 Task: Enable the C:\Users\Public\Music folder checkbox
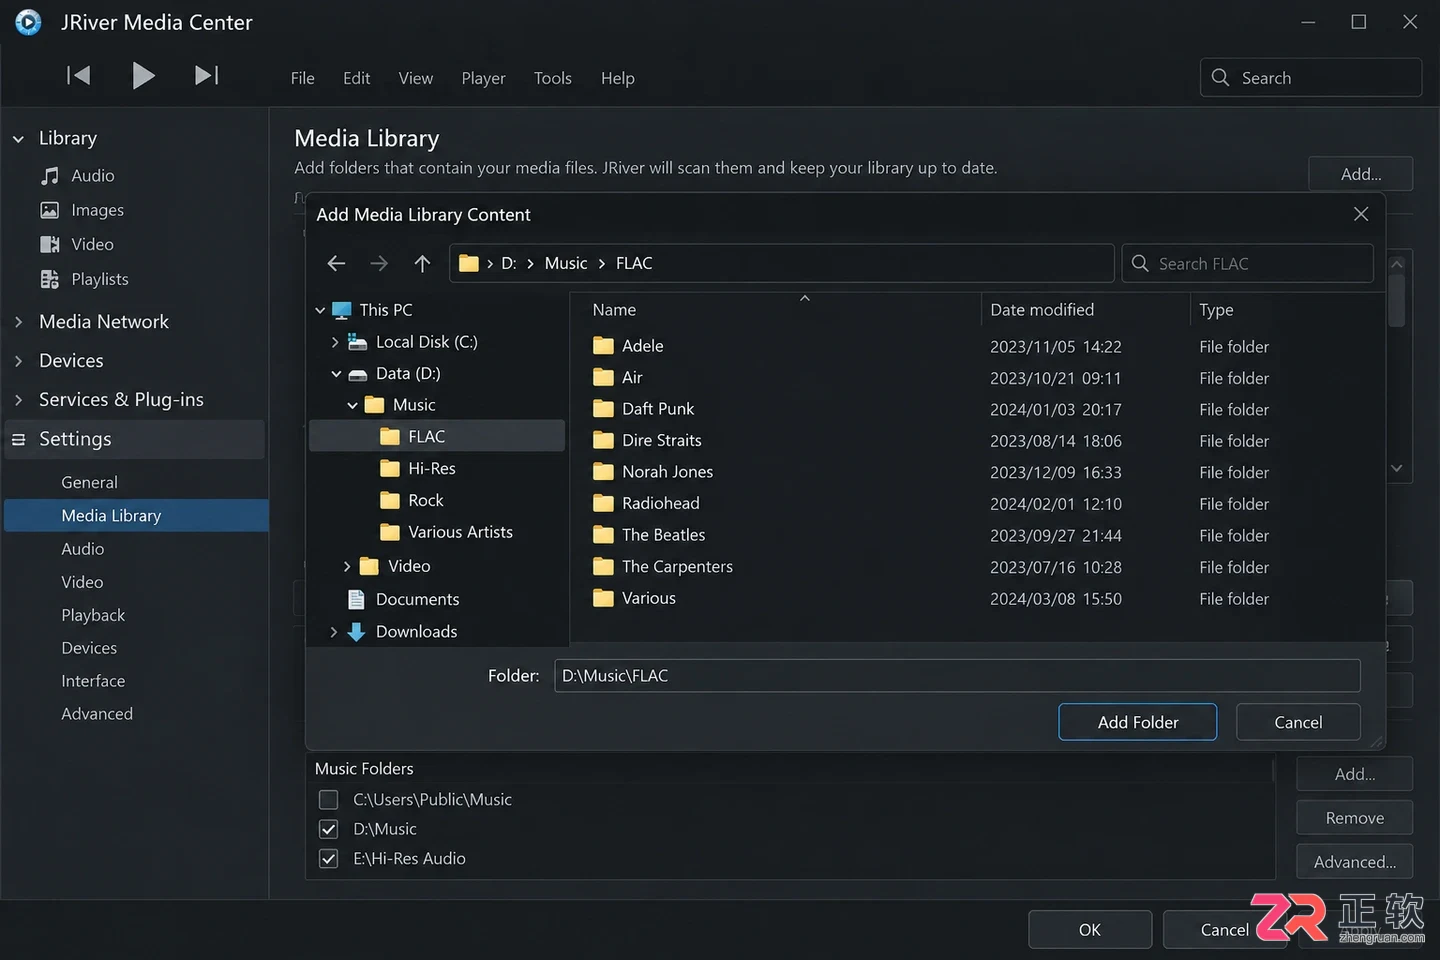328,800
